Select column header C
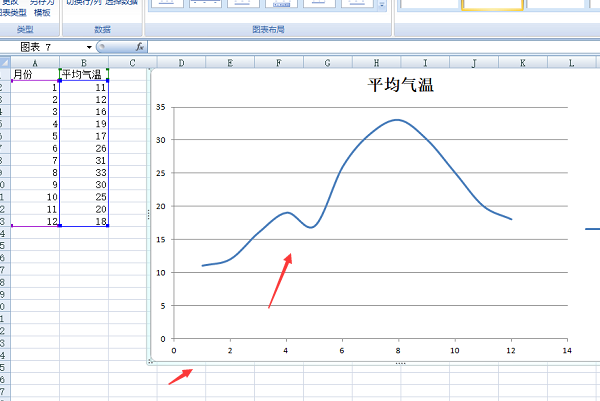This screenshot has height=401, width=600. [132, 63]
